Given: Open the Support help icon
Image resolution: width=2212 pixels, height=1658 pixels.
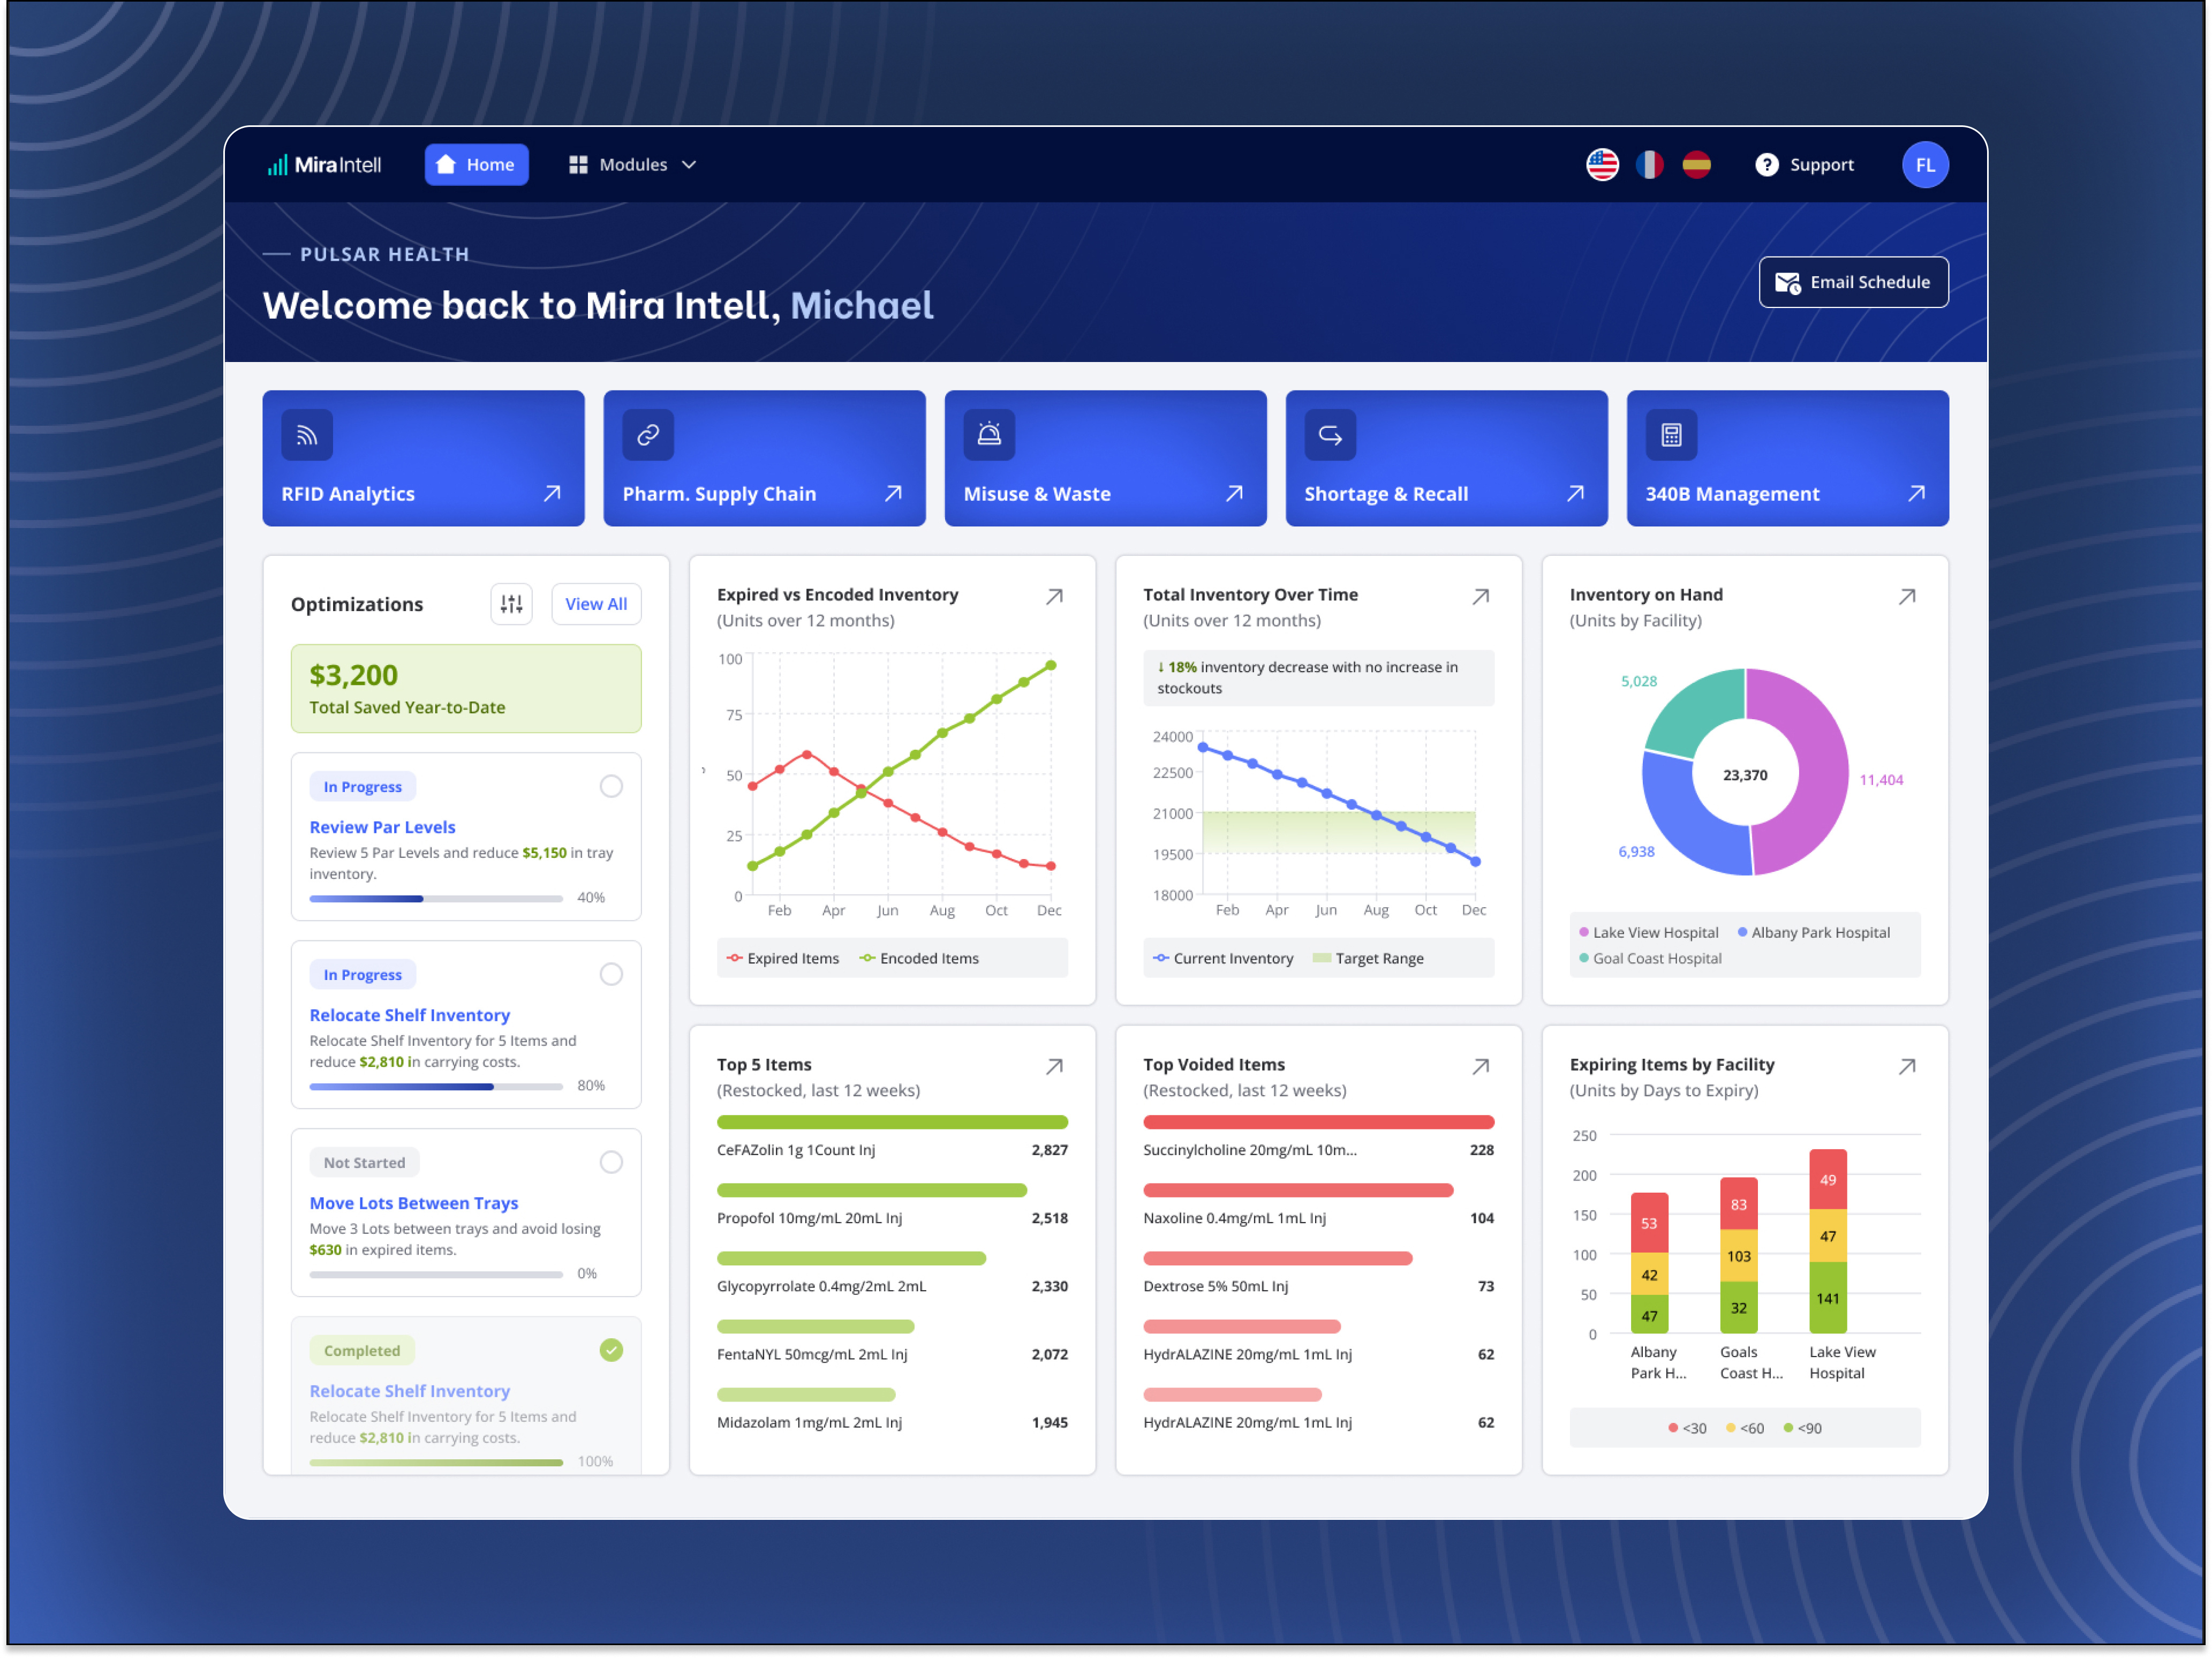Looking at the screenshot, I should coord(1766,164).
